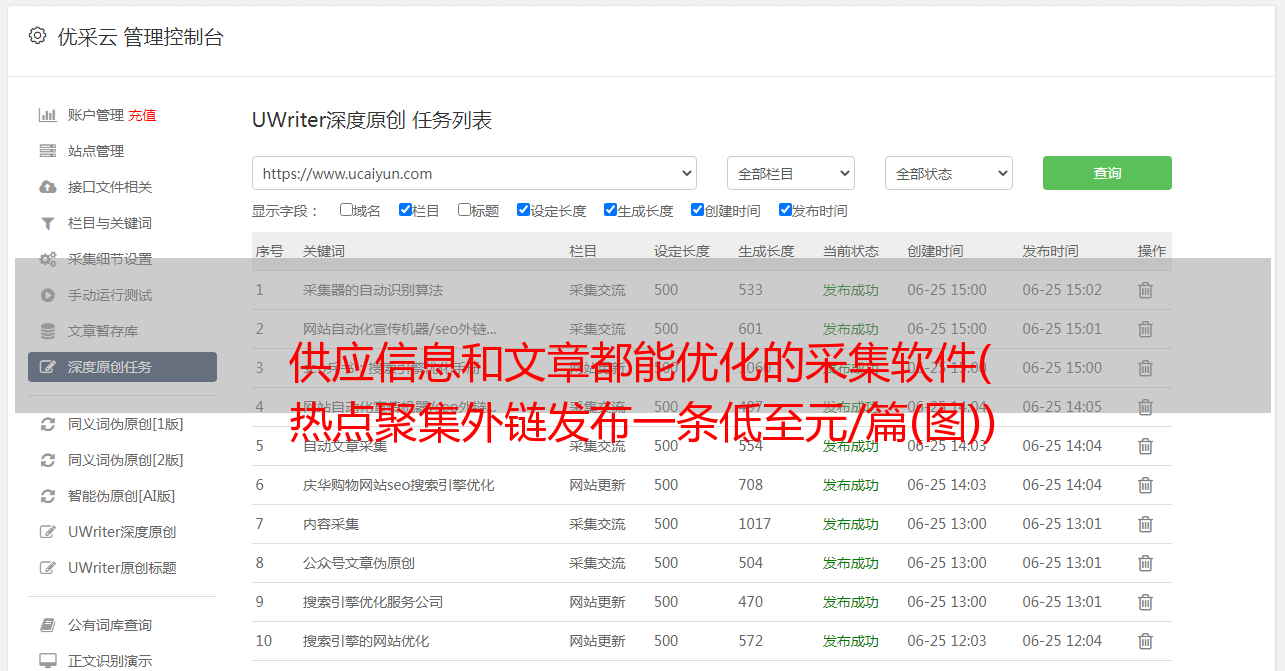Screen dimensions: 1285x671
Task: Click the funnel icon for 栏目与关键词
Action: click(47, 223)
